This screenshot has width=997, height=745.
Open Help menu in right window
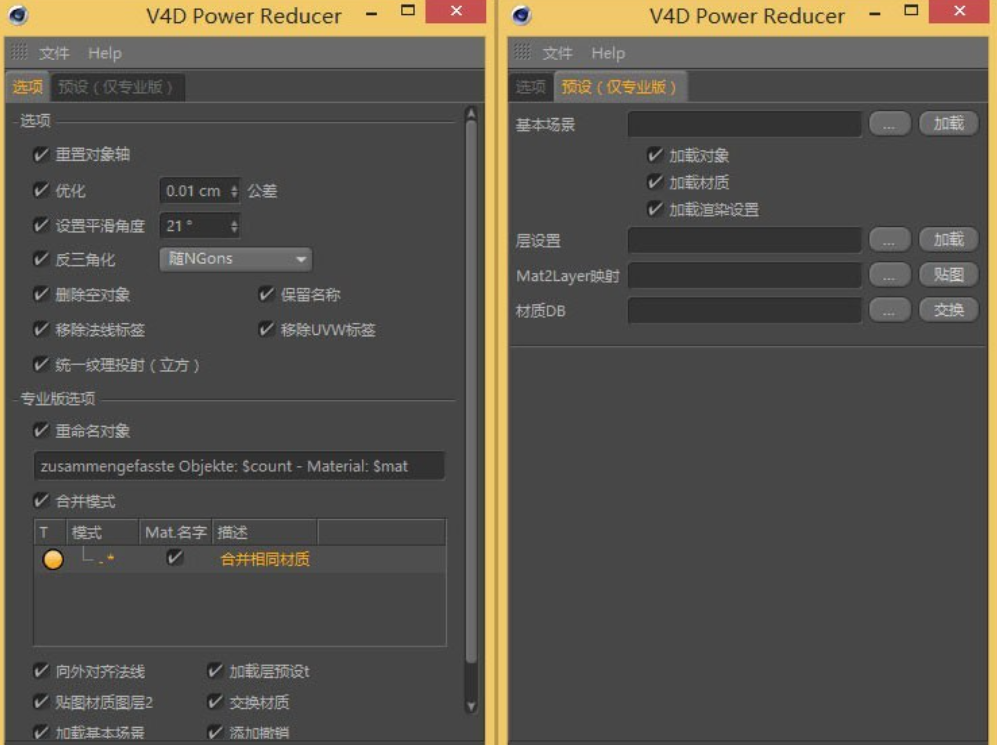point(609,53)
